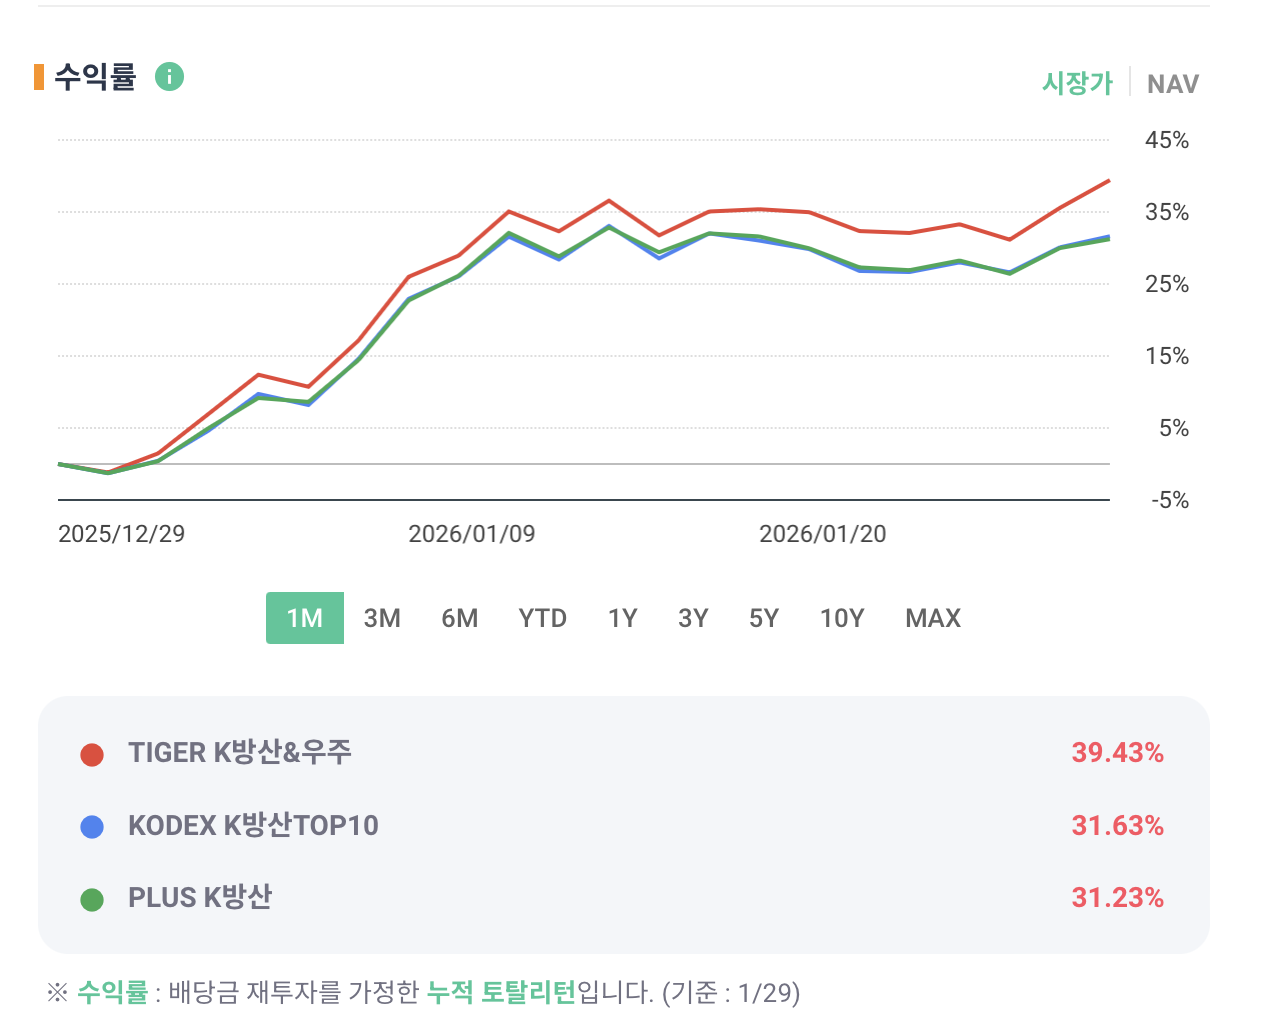Open the KODEX K방산TOP10 fund name
The image size is (1262, 1028).
pyautogui.click(x=253, y=825)
